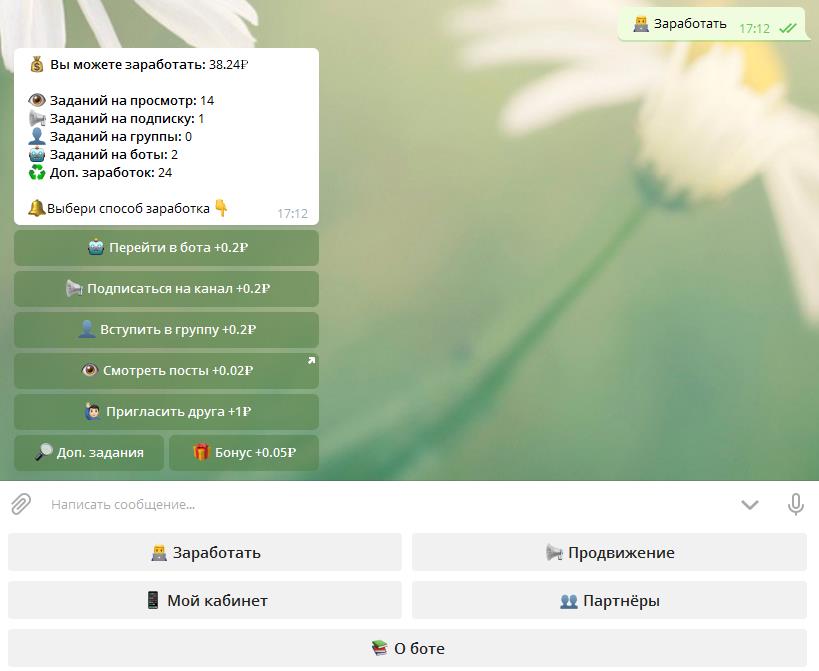Click the message input field
The width and height of the screenshot is (819, 671).
(x=387, y=504)
